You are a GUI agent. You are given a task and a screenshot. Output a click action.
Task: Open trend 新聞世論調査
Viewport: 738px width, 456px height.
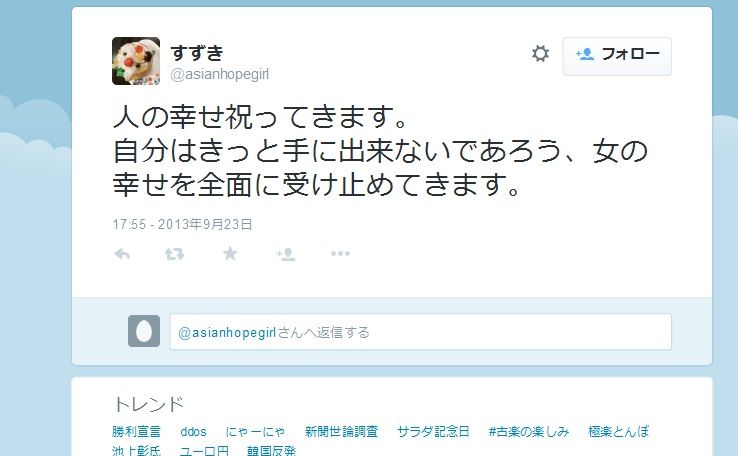[341, 432]
